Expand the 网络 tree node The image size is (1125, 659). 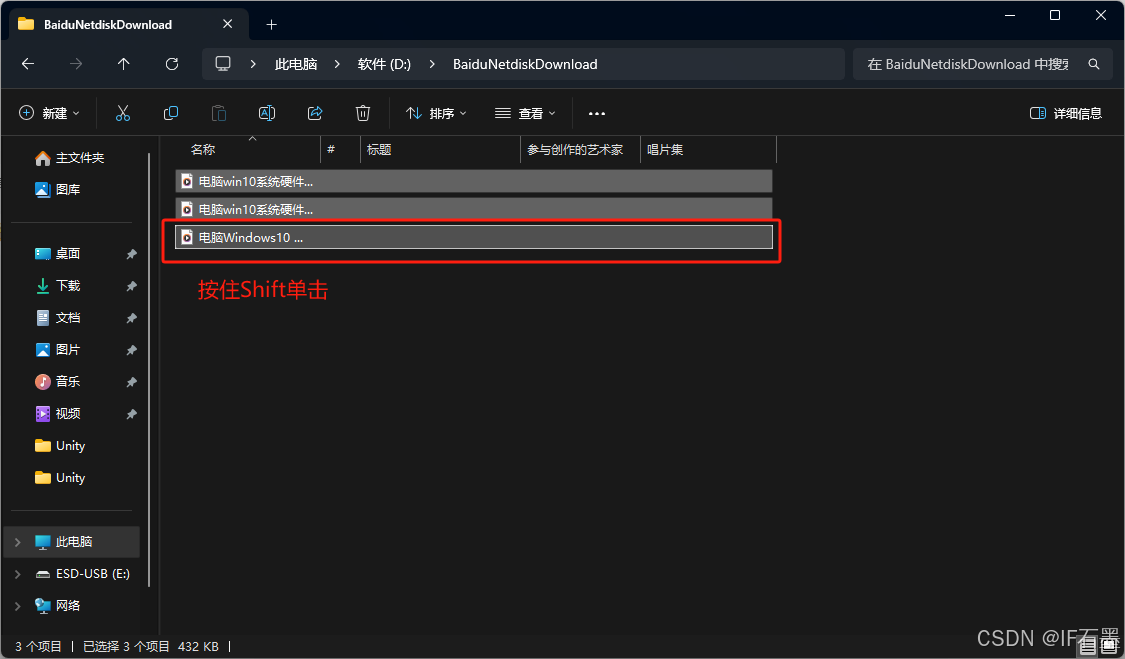[x=18, y=606]
